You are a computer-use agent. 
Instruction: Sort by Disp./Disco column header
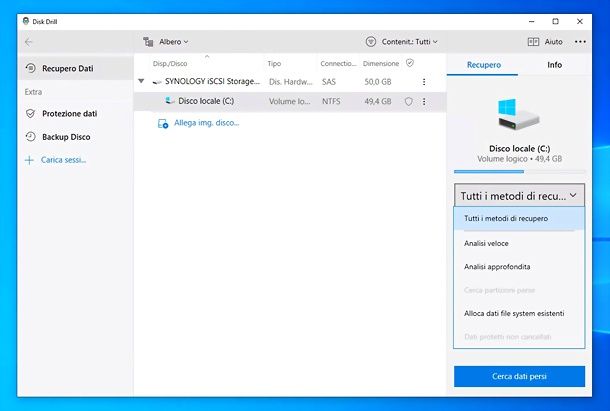(170, 63)
